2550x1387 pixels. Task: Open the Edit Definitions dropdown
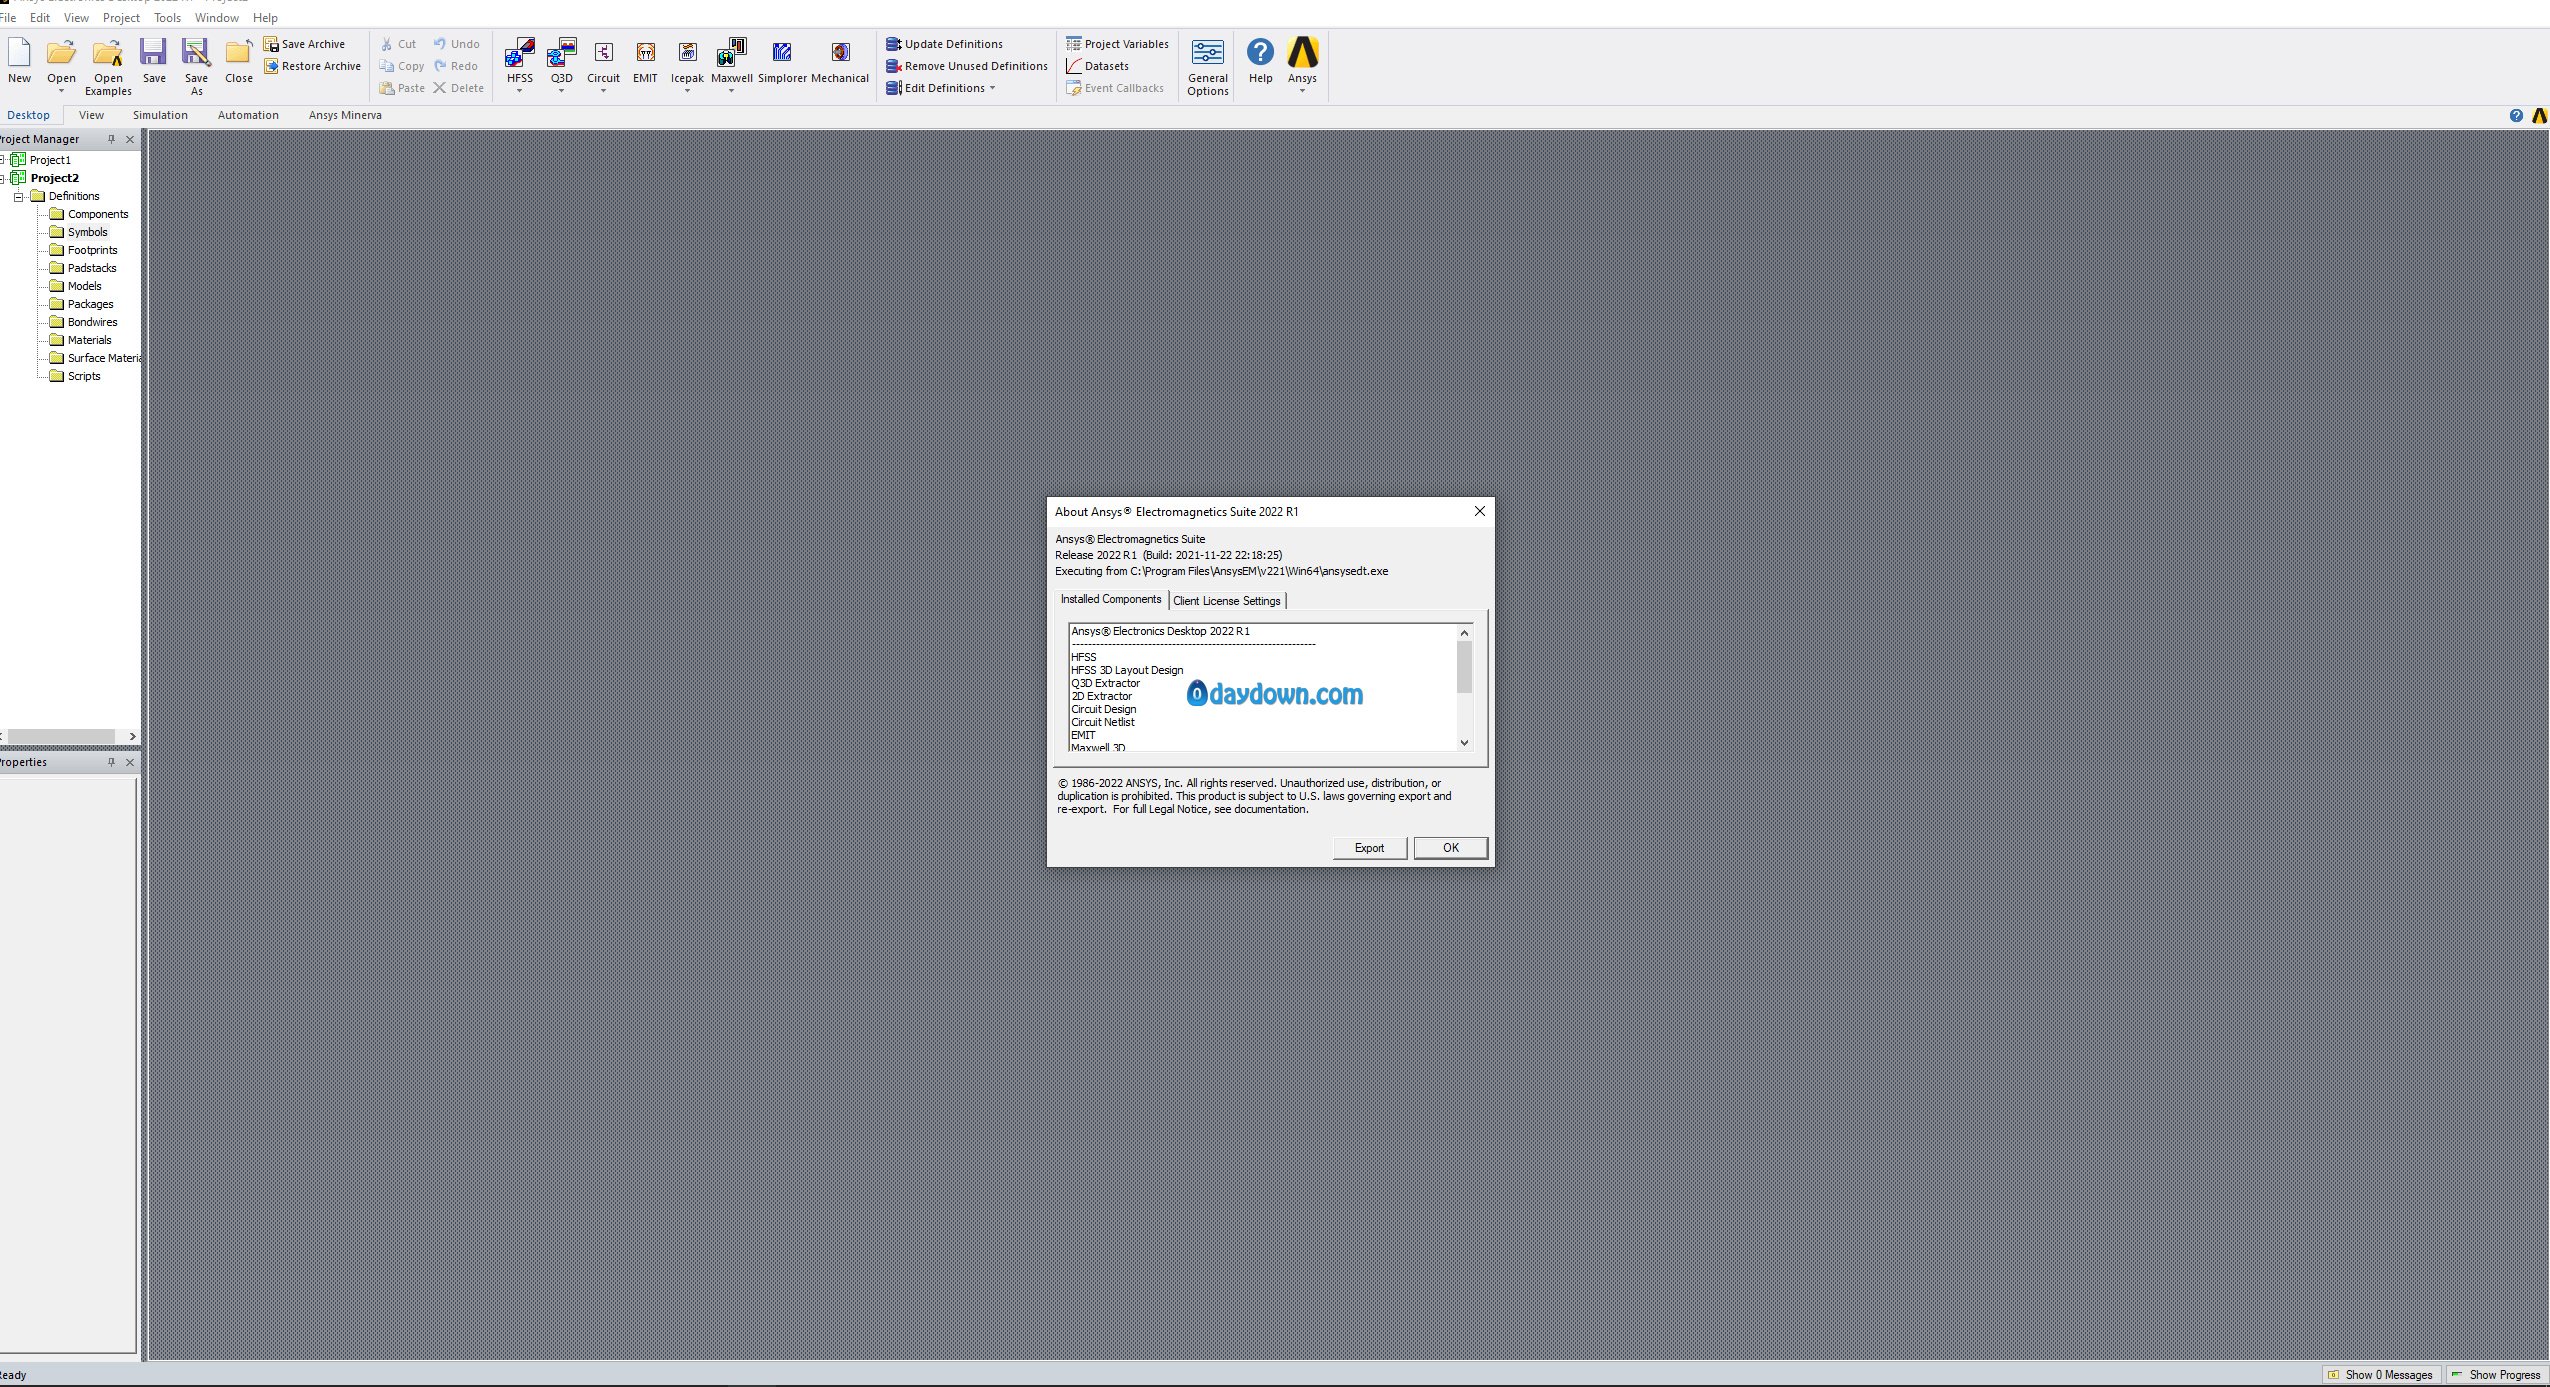992,88
